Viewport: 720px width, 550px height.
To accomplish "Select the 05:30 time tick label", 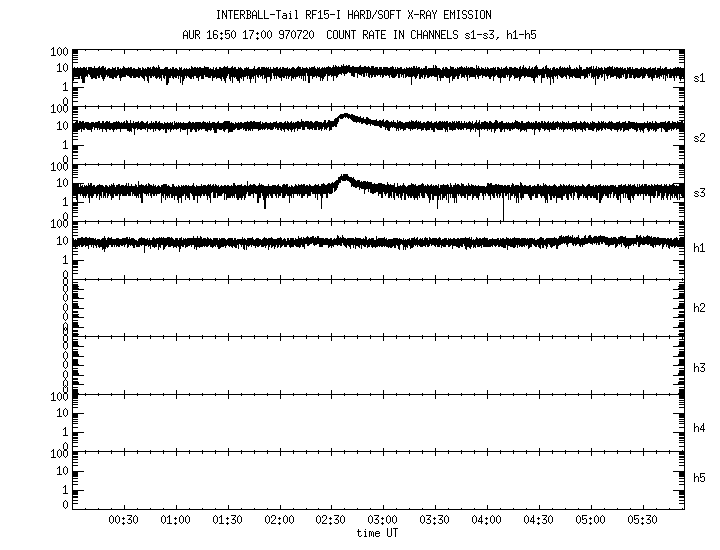I will coord(643,521).
